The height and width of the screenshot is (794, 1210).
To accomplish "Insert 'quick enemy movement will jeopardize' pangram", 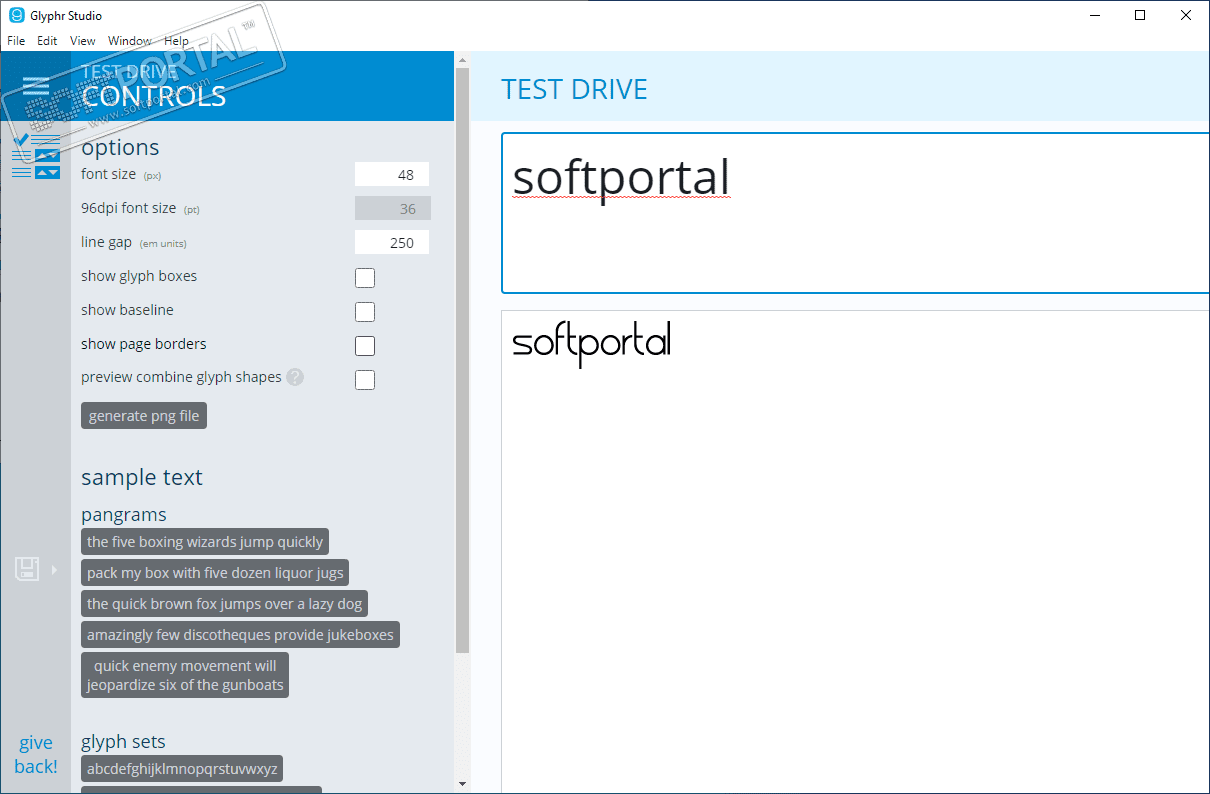I will [x=185, y=675].
